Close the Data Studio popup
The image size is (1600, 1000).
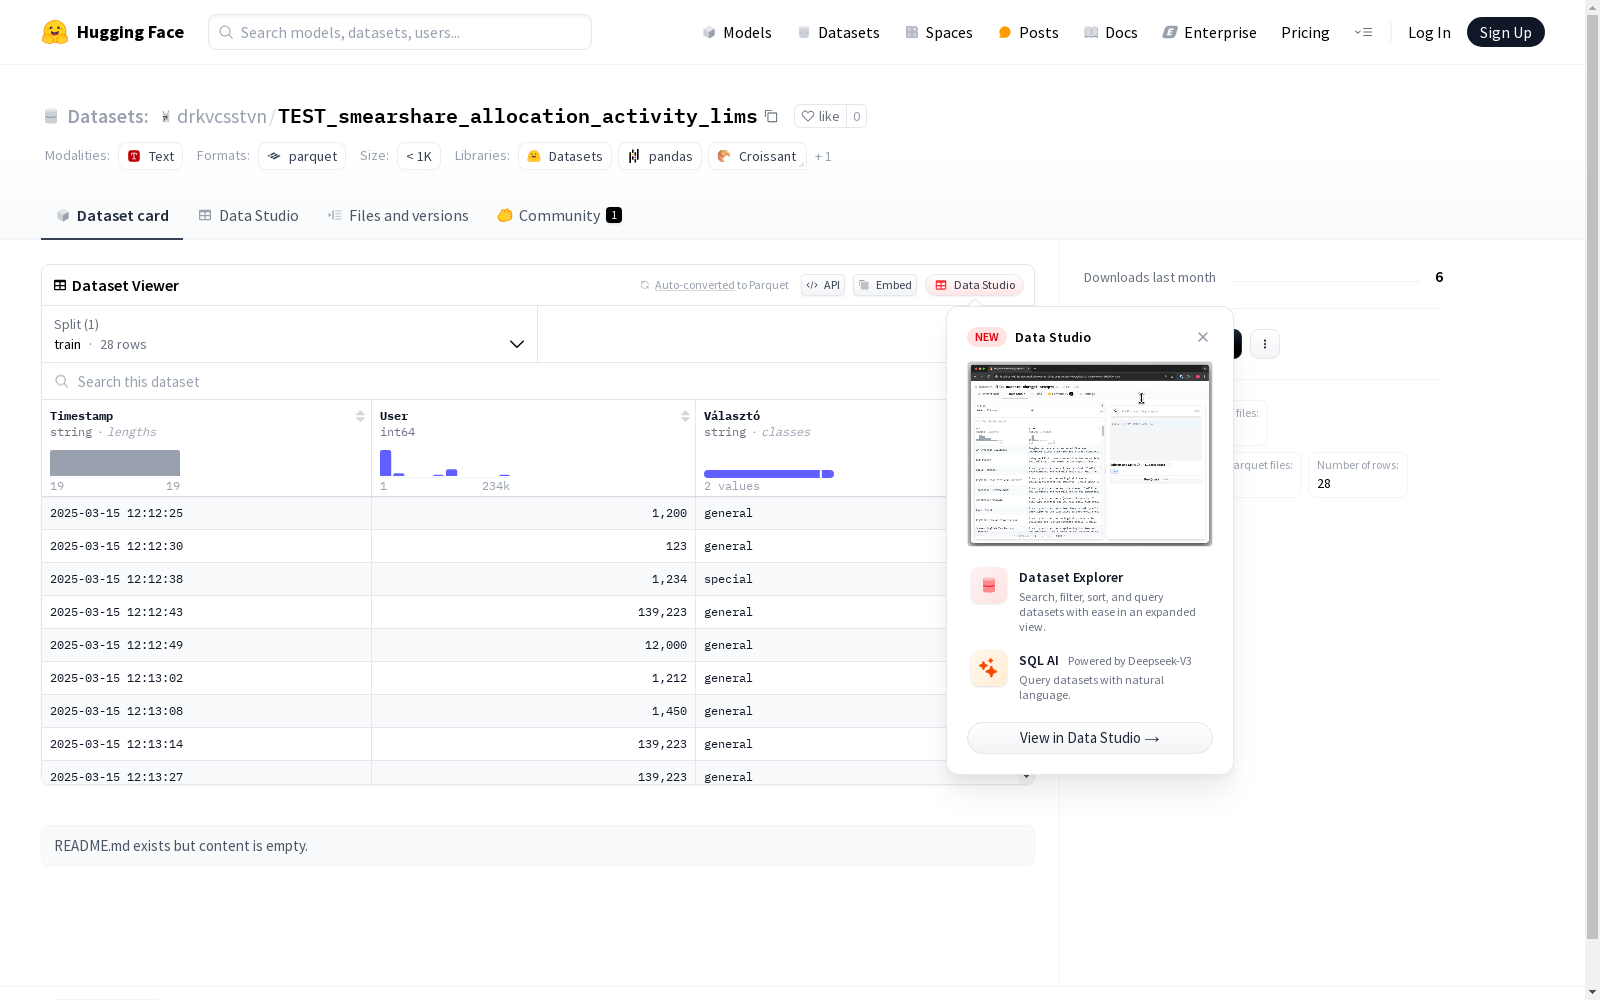point(1203,337)
